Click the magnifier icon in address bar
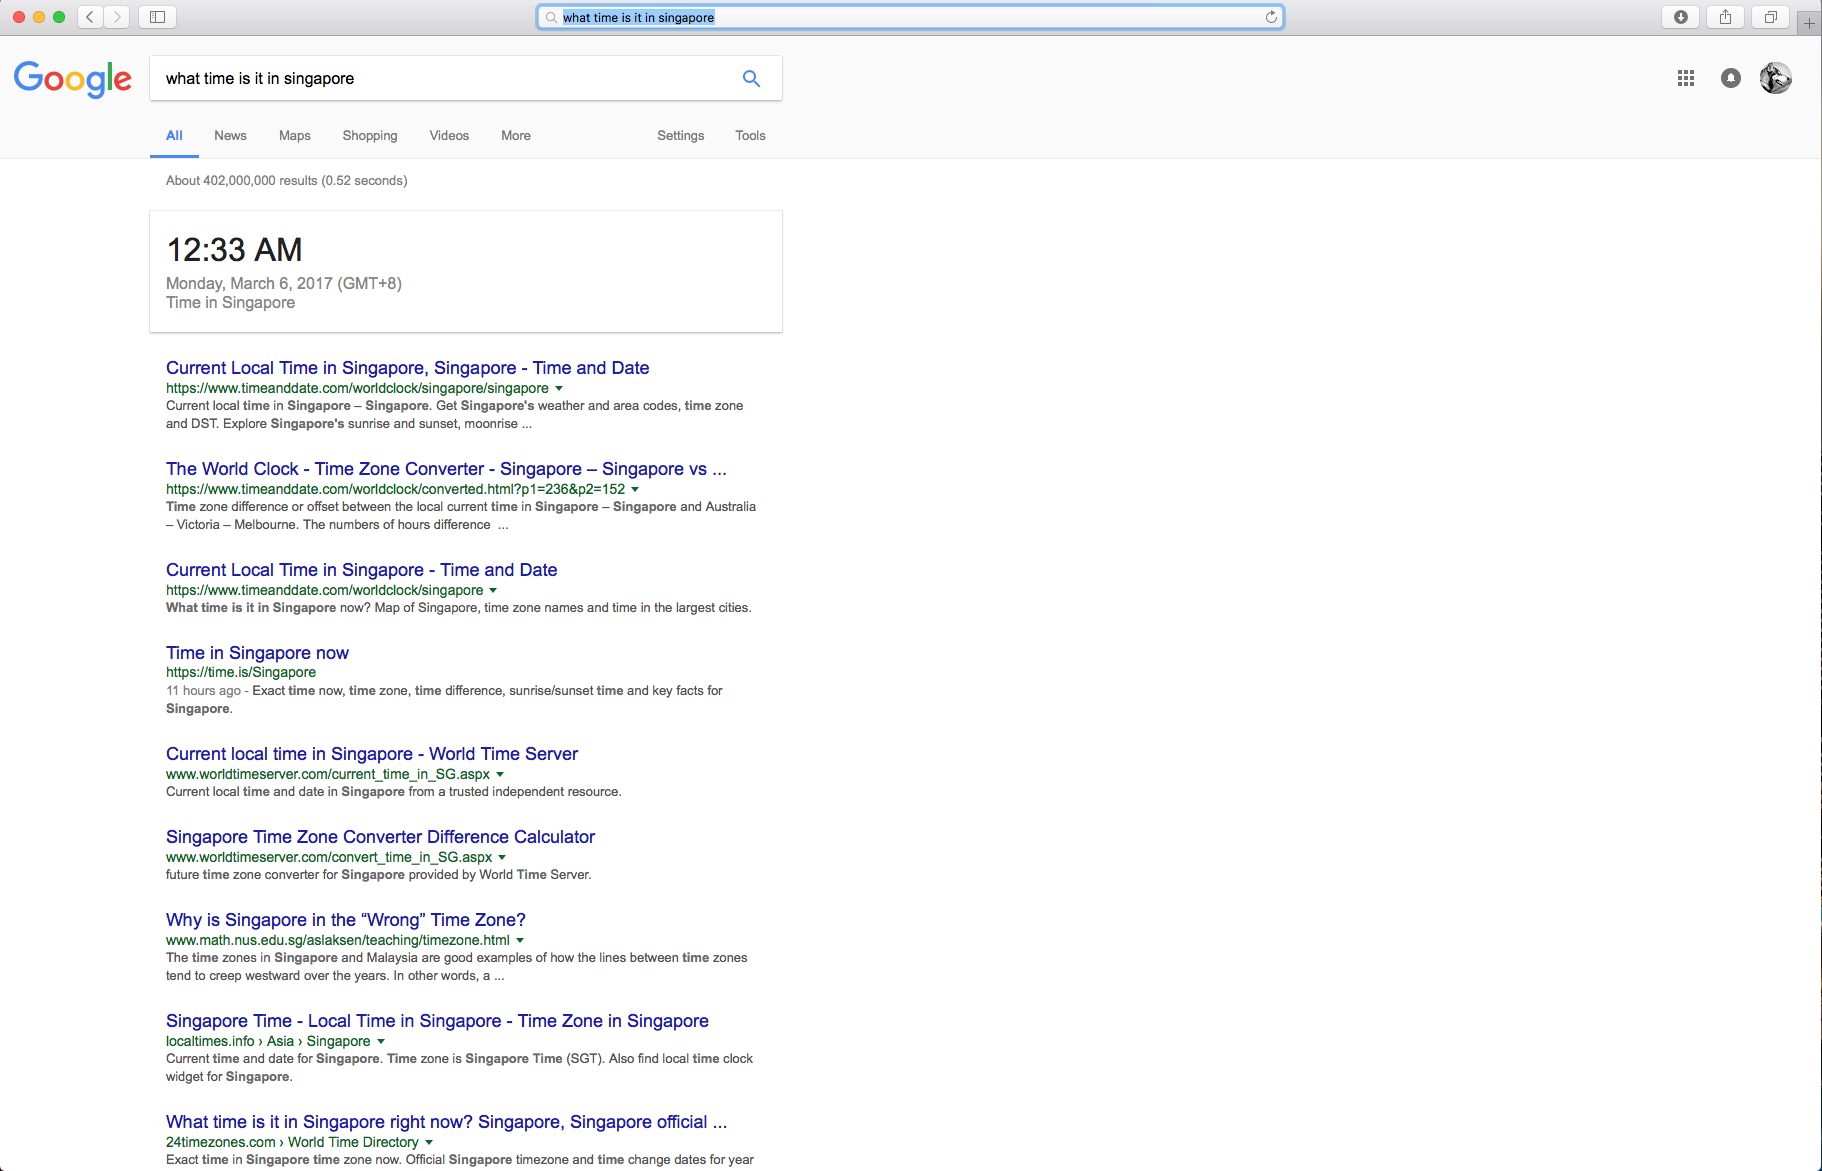This screenshot has height=1171, width=1822. click(551, 17)
